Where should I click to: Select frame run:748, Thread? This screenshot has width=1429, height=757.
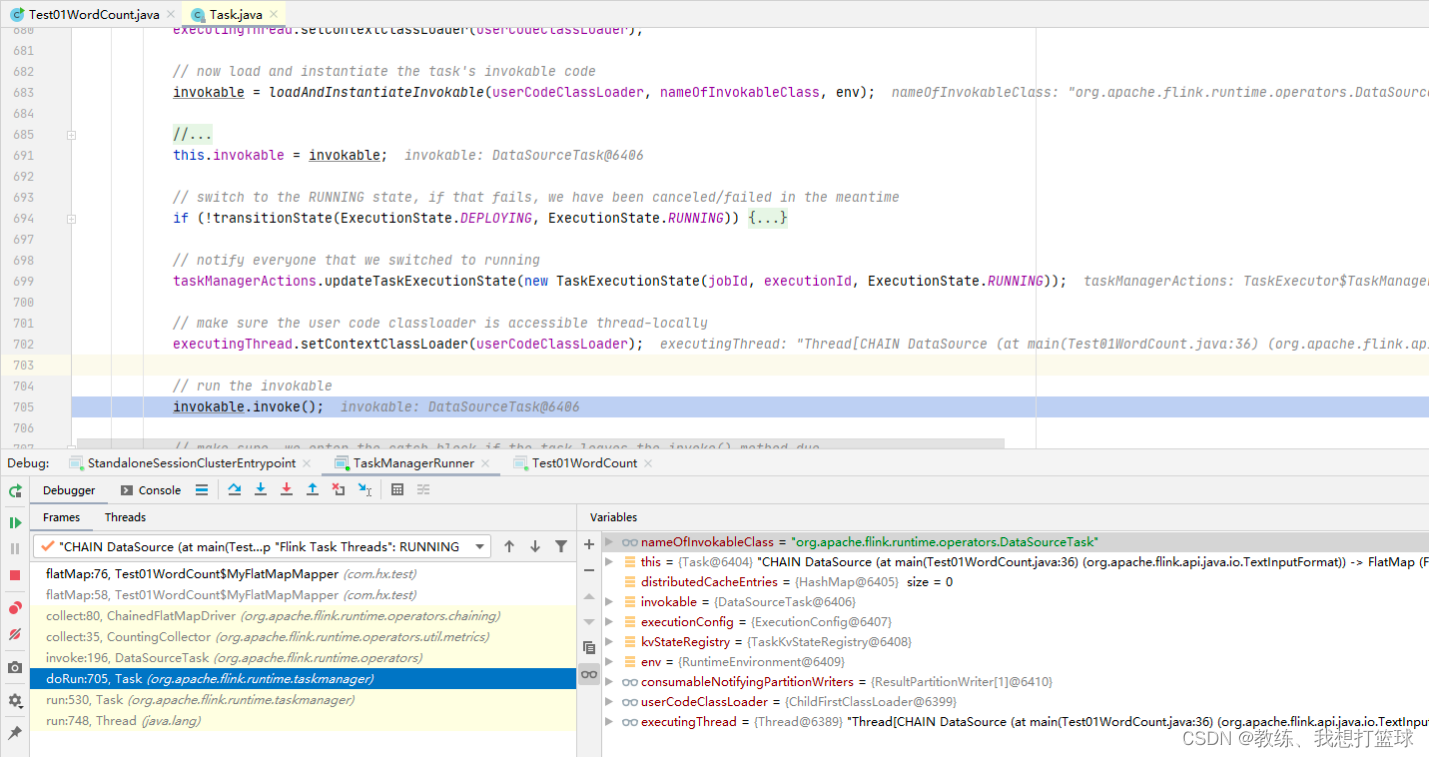[x=303, y=721]
